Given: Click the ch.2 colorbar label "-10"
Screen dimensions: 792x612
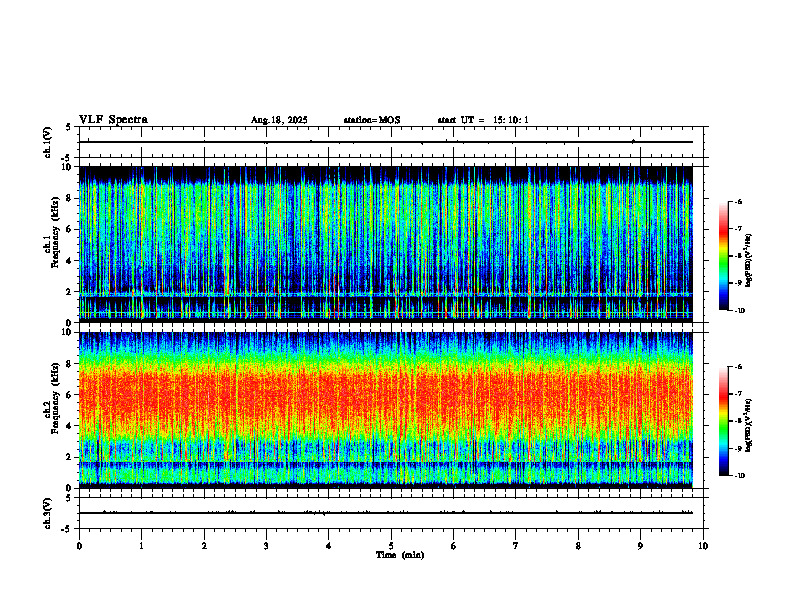Looking at the screenshot, I should point(739,475).
